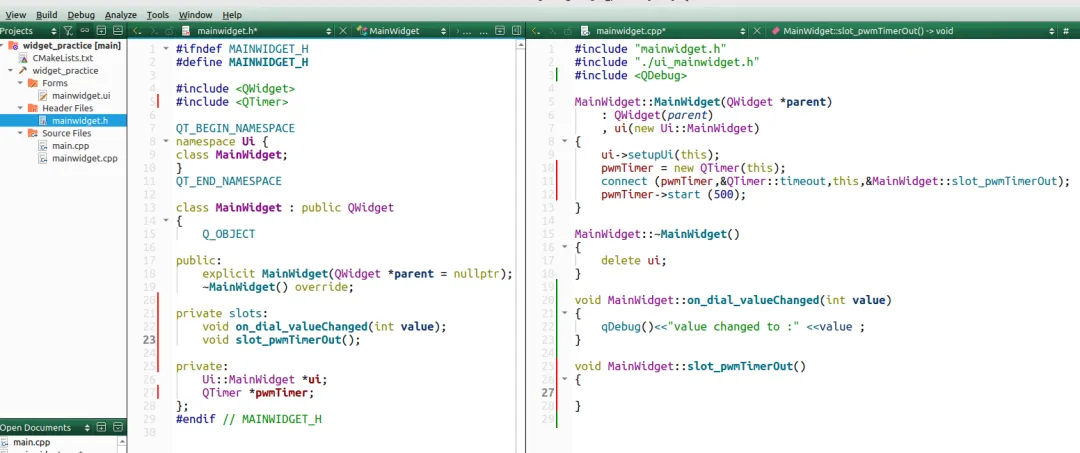Click the Source Files folder icon

tap(32, 133)
